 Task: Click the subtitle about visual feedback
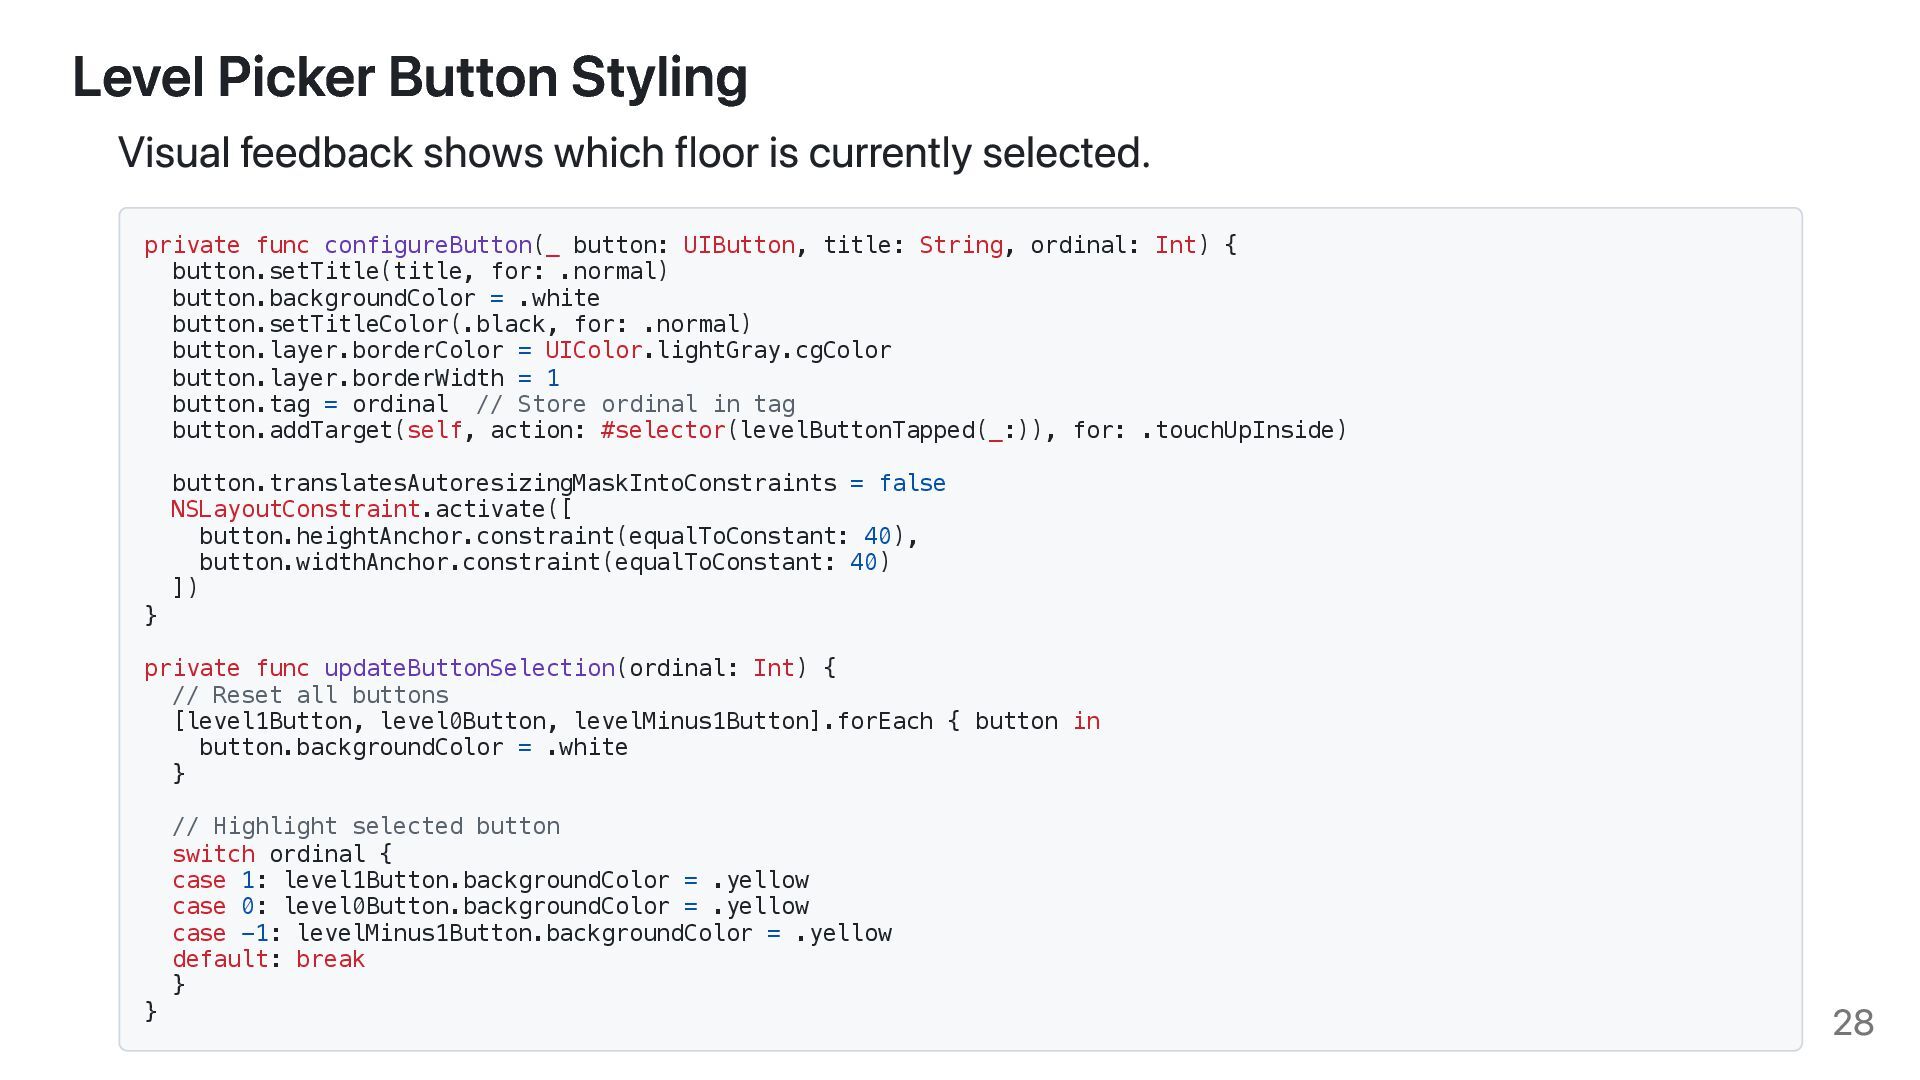pos(634,153)
